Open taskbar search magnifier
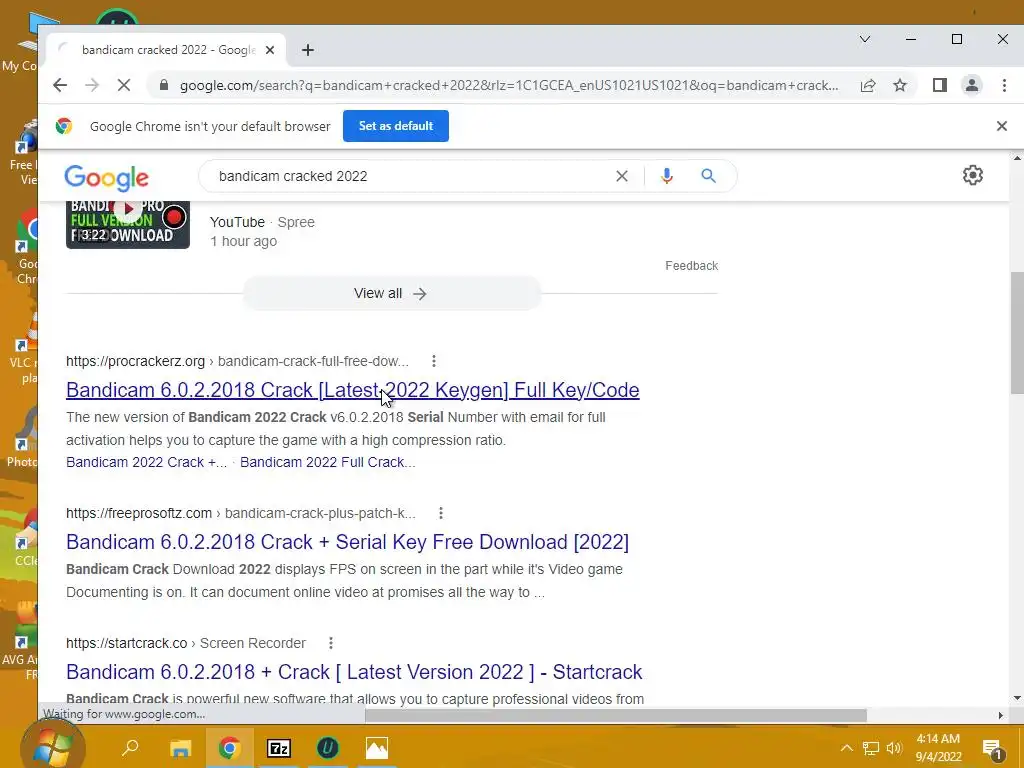 (131, 747)
